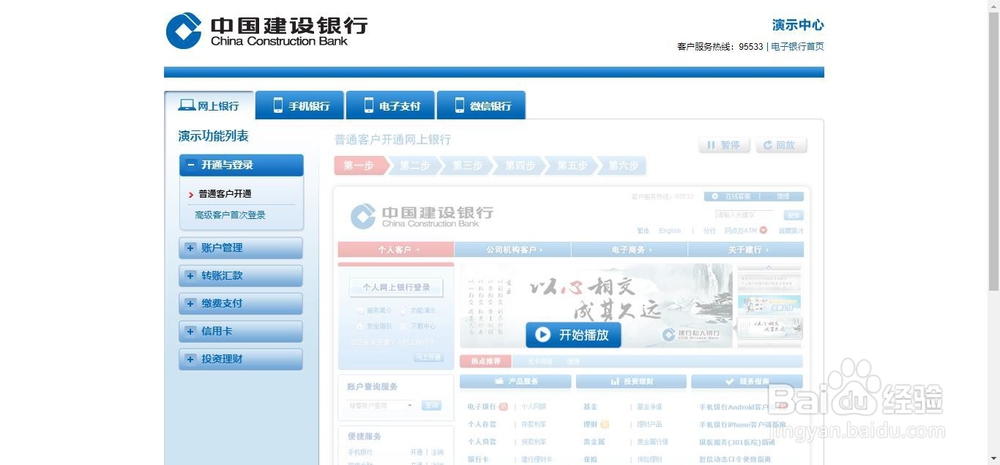Click the 服务指南 header in the preview
The height and width of the screenshot is (465, 1000).
[x=747, y=381]
